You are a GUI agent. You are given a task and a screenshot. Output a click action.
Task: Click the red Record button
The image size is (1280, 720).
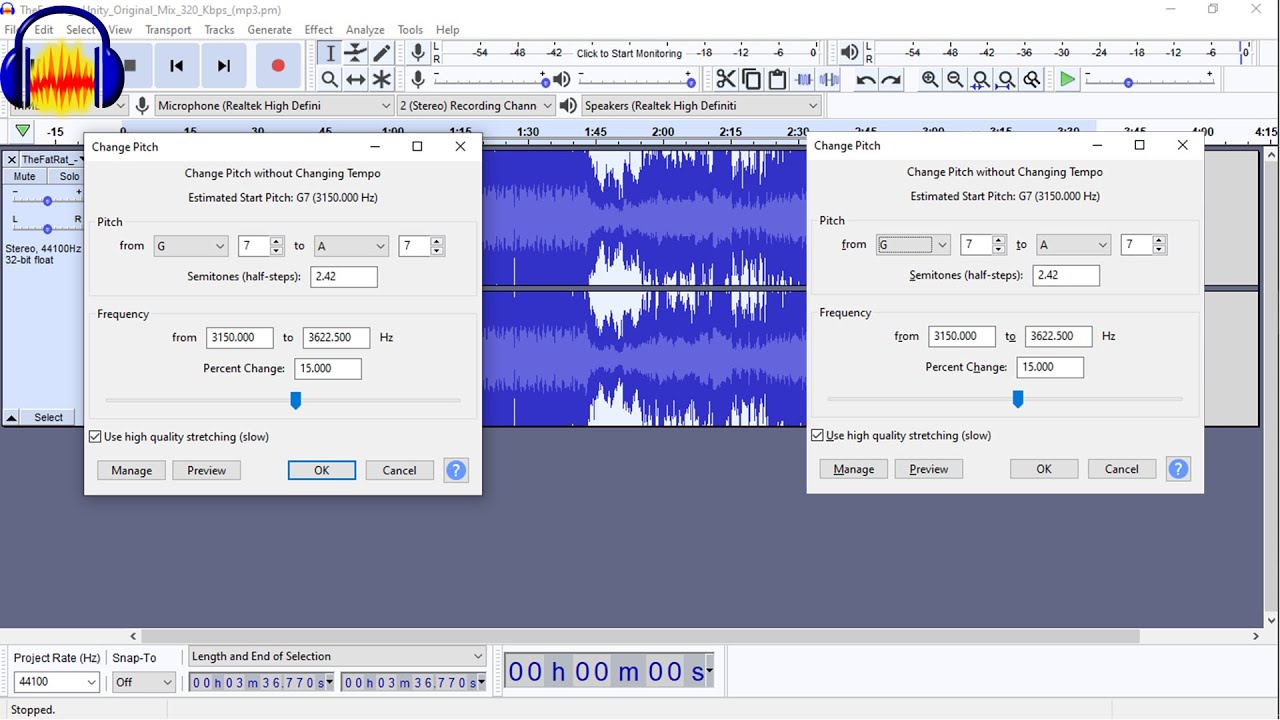[x=278, y=66]
